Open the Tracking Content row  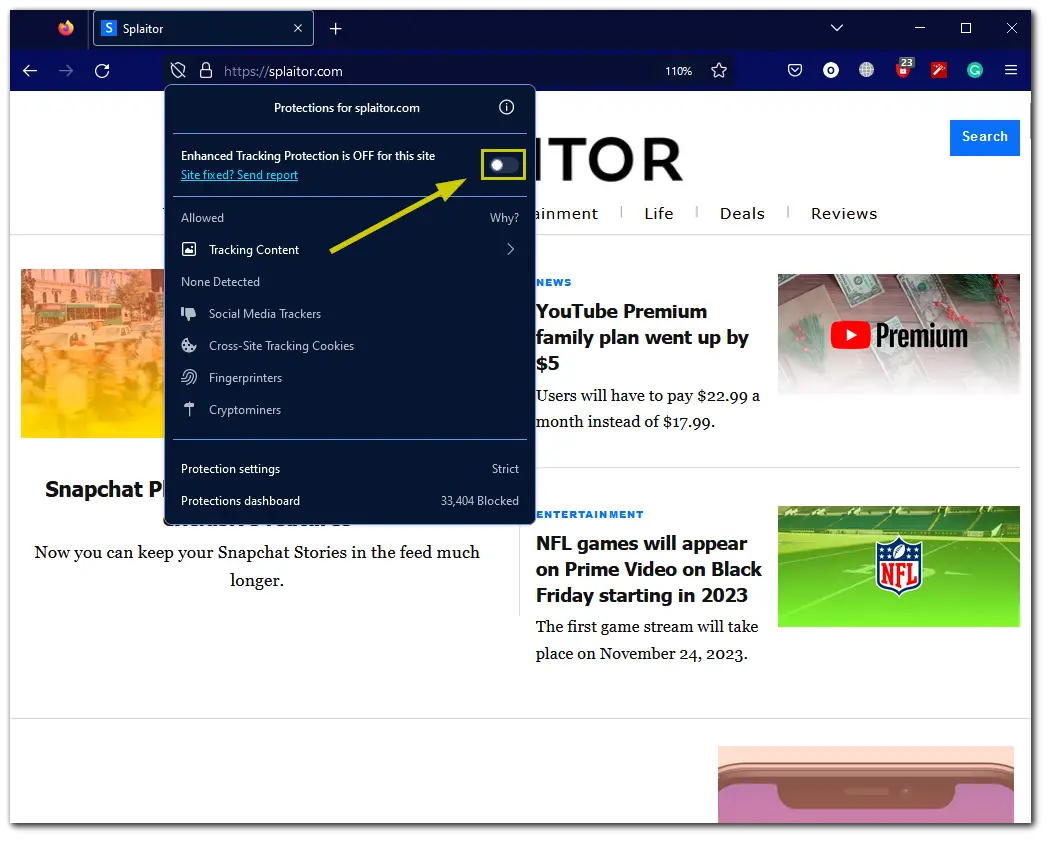[349, 250]
